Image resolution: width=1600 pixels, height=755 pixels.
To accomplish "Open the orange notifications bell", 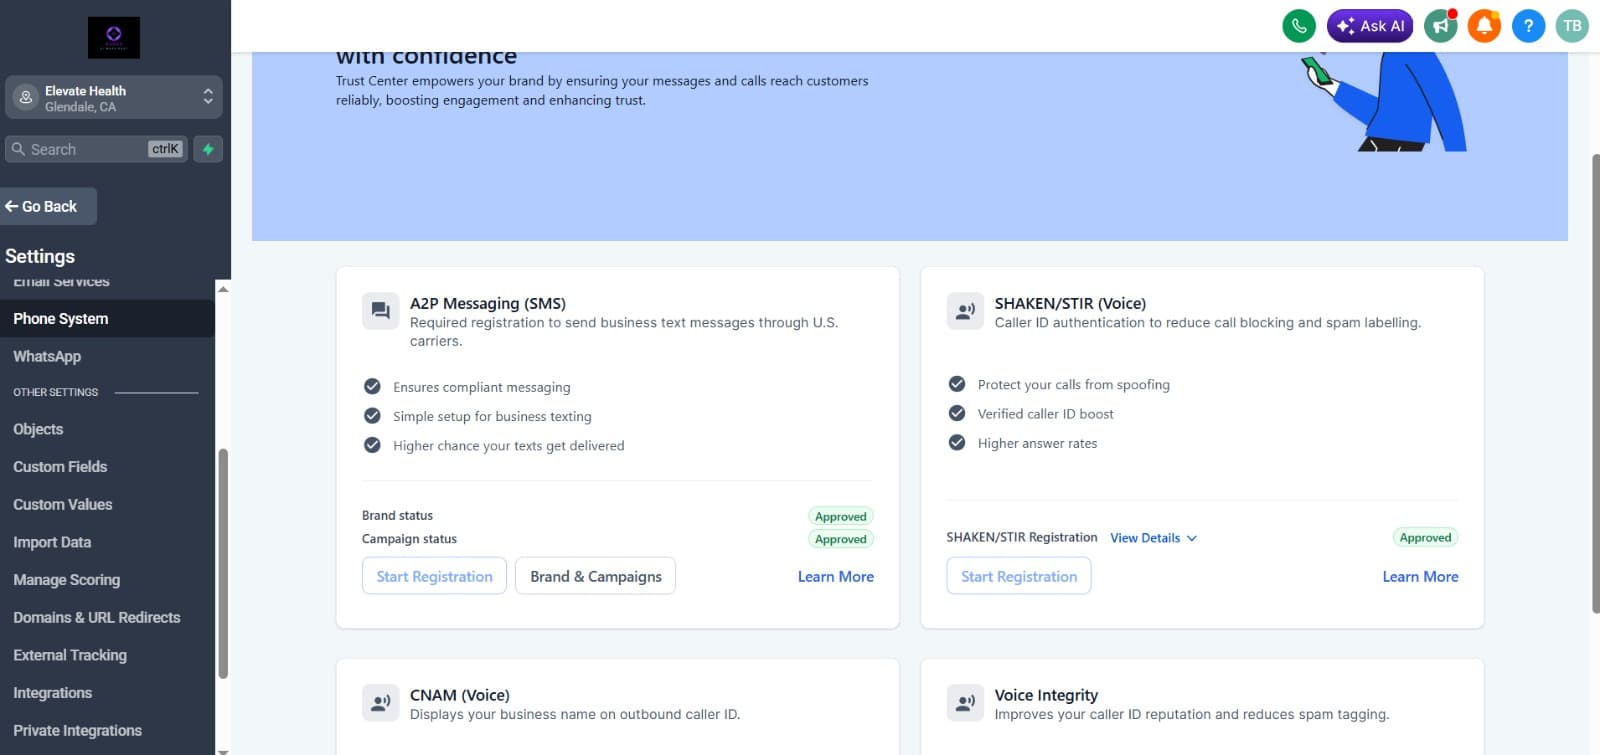I will (x=1485, y=26).
